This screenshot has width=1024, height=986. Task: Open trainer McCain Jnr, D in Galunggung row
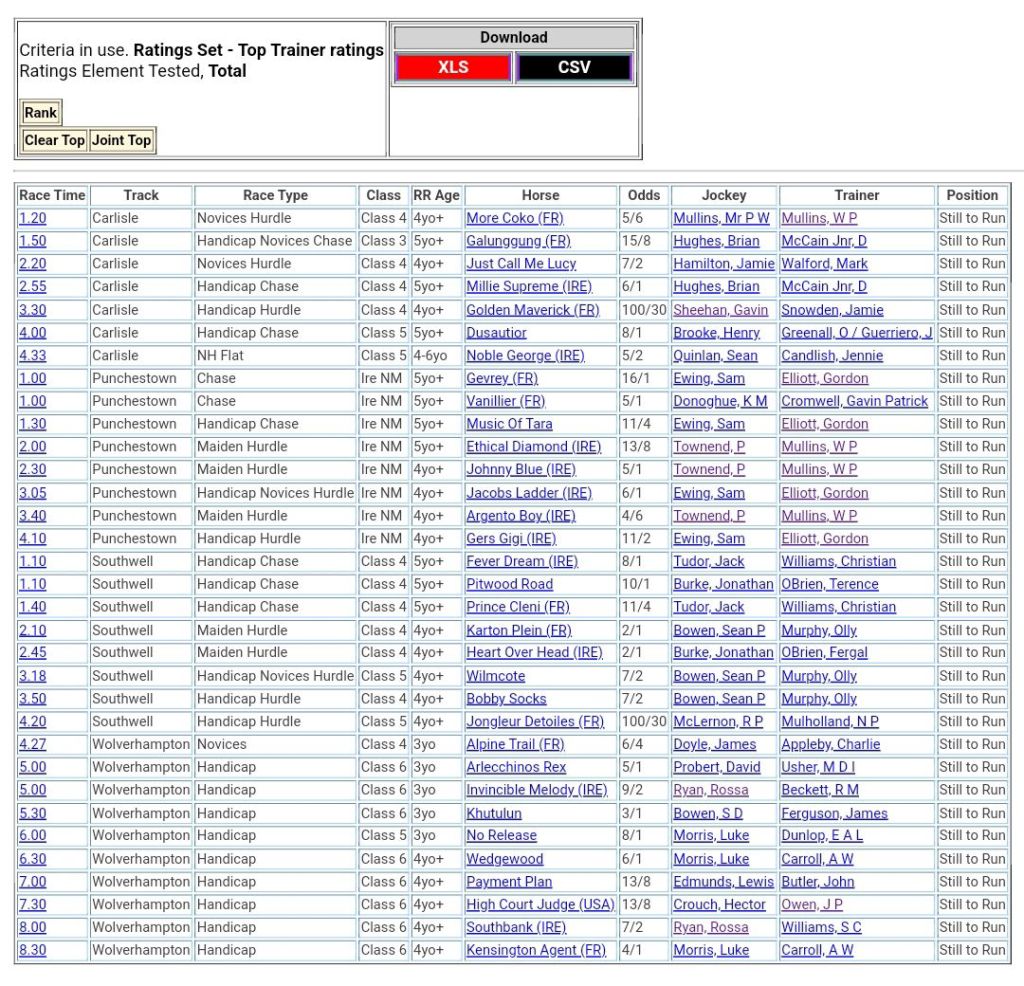pos(824,241)
